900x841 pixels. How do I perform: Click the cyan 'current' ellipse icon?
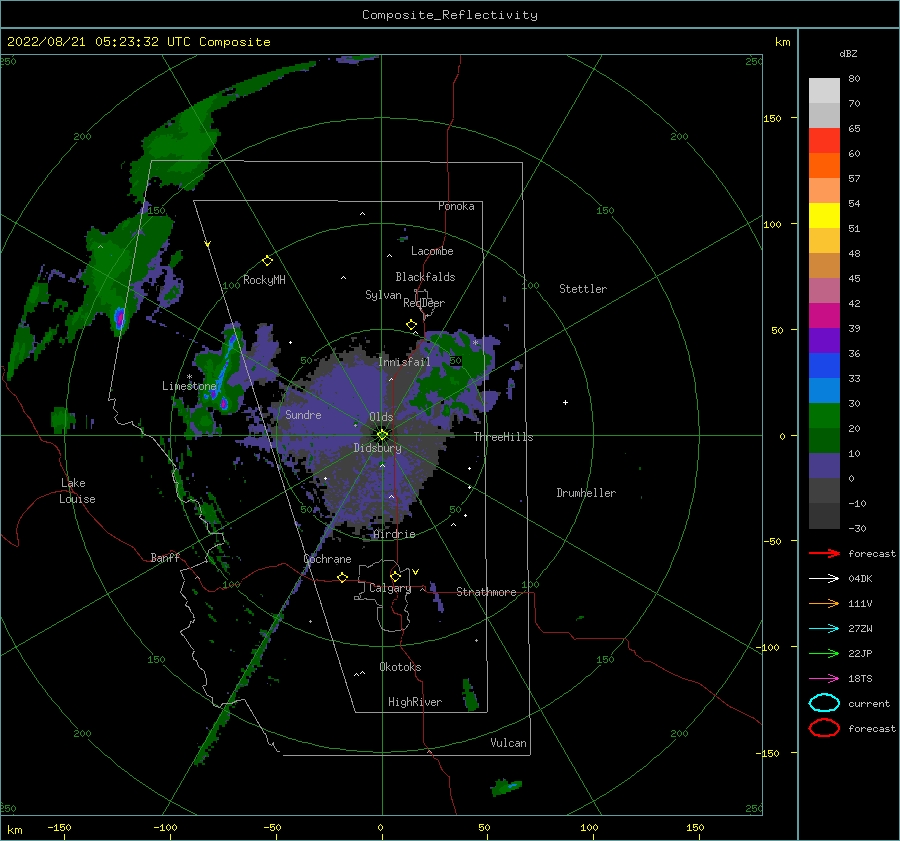click(824, 703)
